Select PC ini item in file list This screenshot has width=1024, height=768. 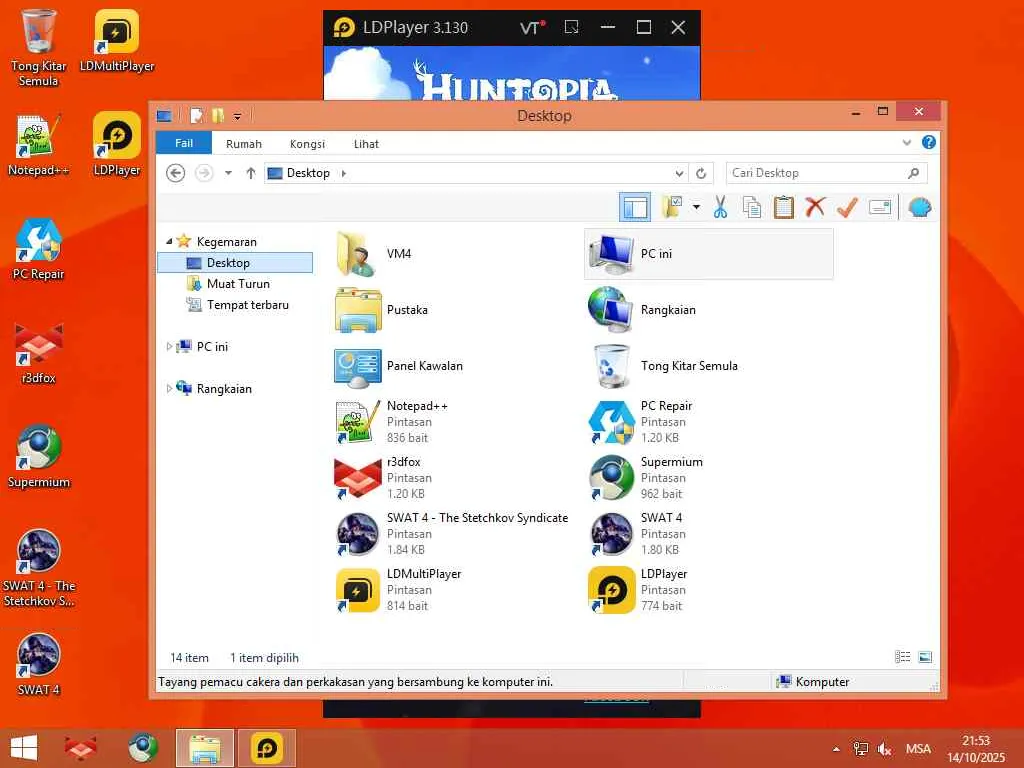(x=709, y=254)
